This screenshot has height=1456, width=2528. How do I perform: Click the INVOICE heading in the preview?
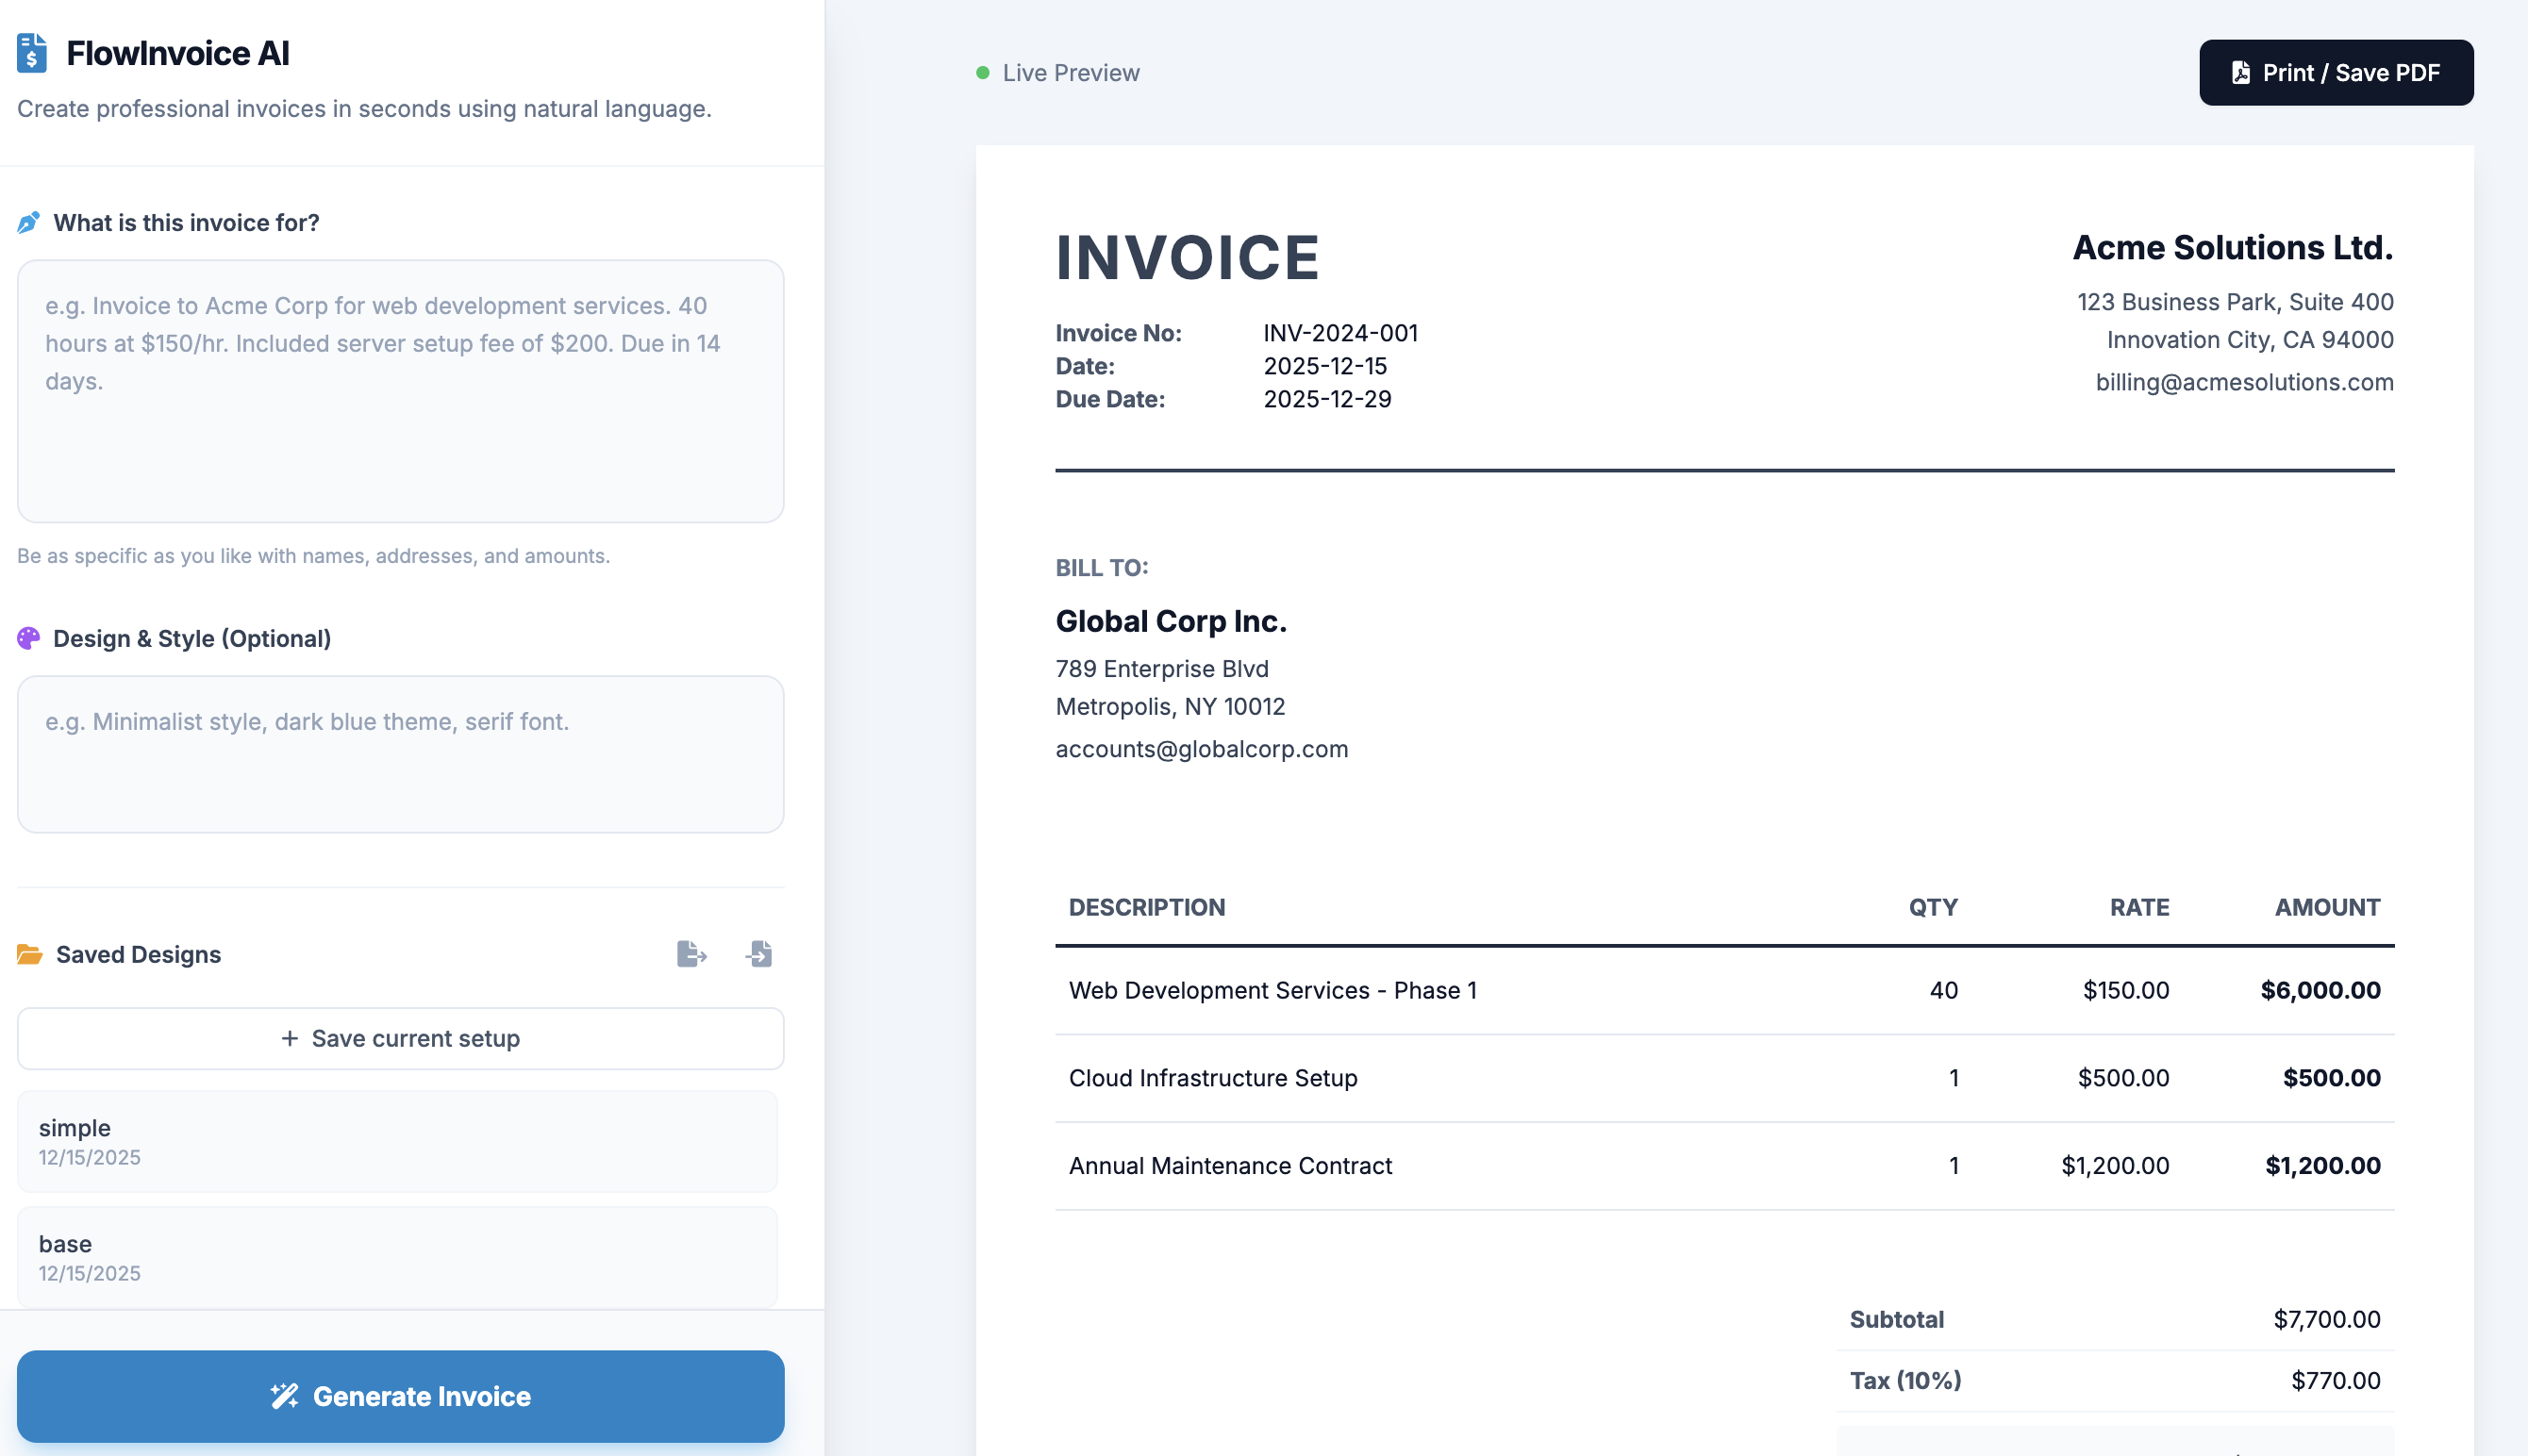(x=1188, y=257)
